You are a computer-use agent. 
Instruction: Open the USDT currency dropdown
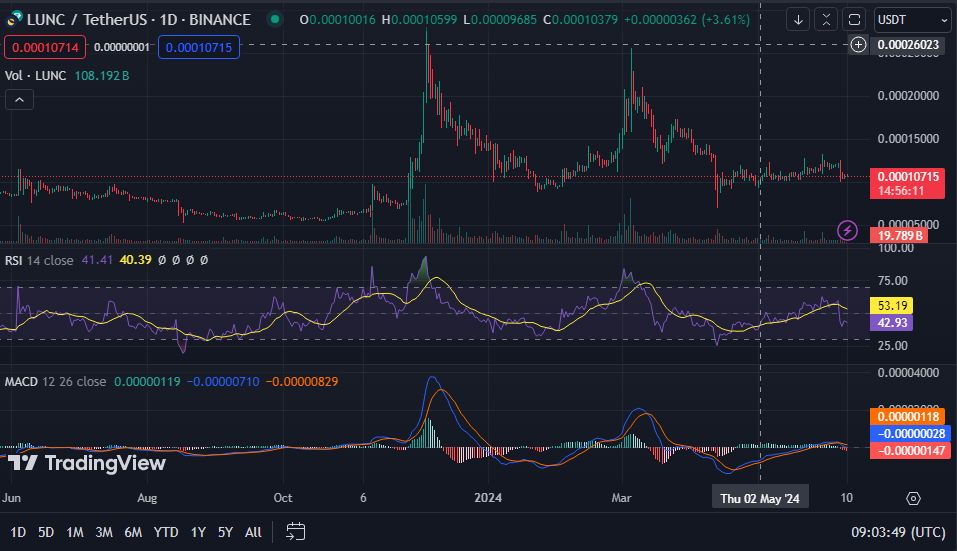tap(912, 19)
